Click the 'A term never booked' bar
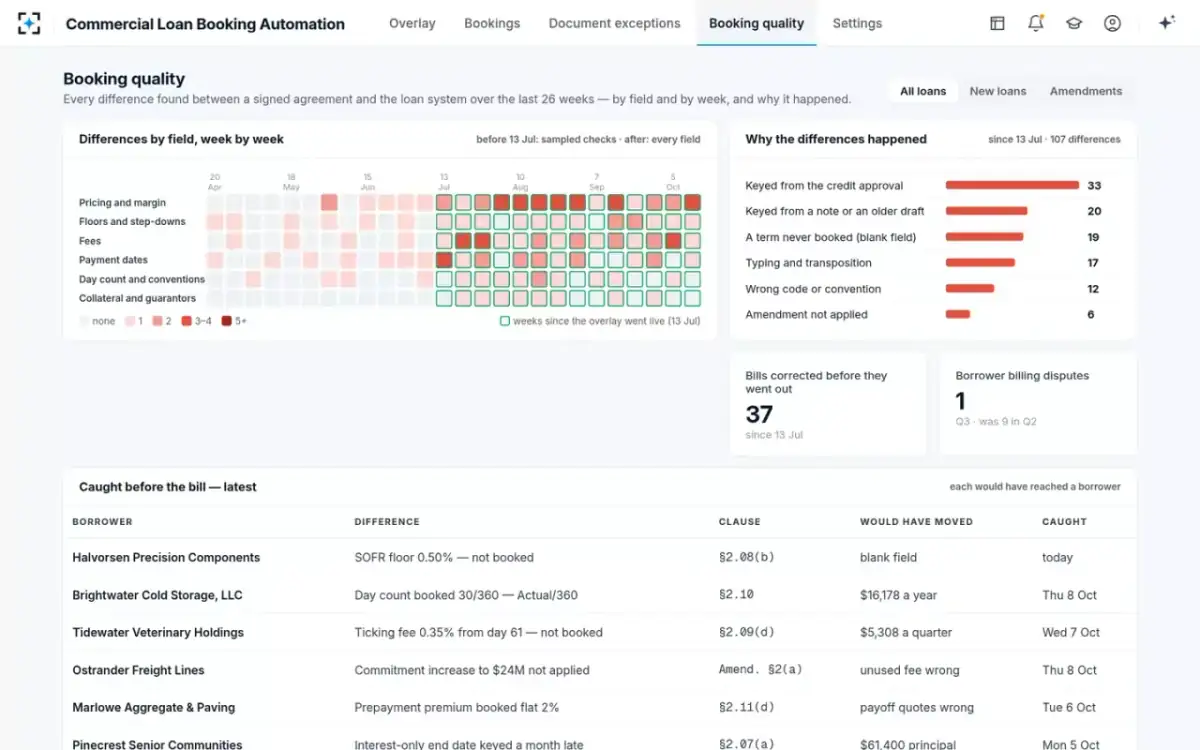 (x=985, y=237)
